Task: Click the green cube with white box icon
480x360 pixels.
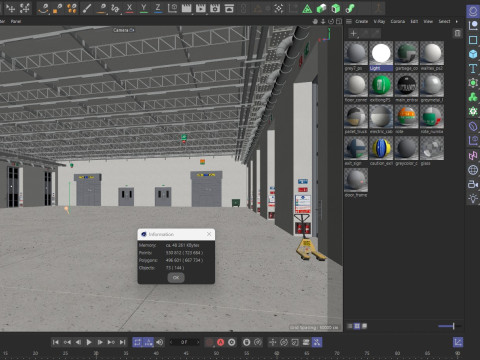Action: pyautogui.click(x=321, y=9)
